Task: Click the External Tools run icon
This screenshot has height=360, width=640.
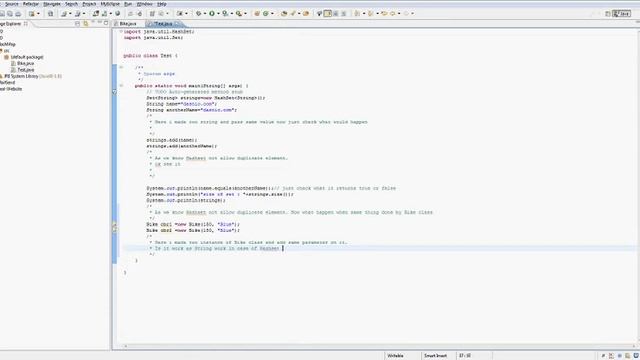Action: (239, 13)
